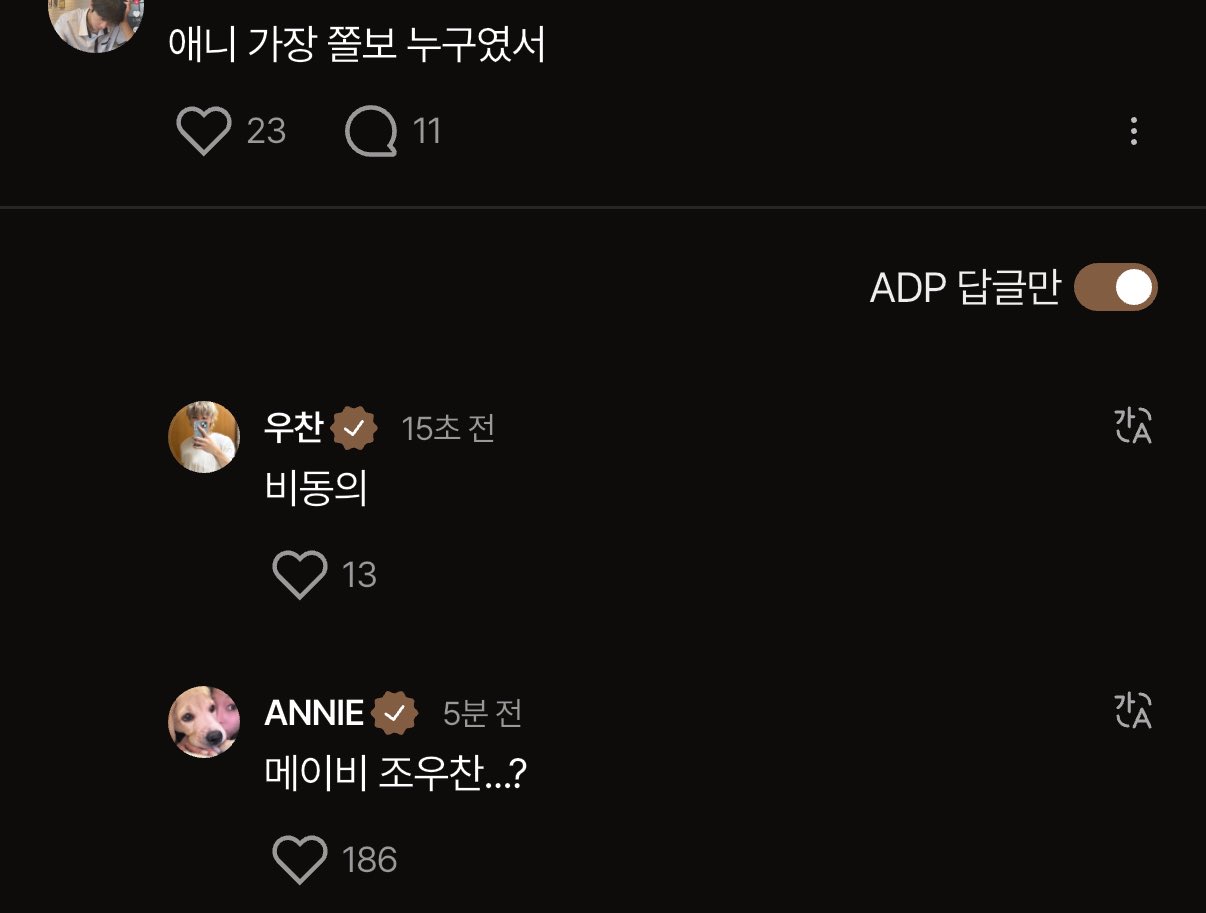Click the ADP 답글만 label text
This screenshot has width=1206, height=913.
pyautogui.click(x=964, y=288)
